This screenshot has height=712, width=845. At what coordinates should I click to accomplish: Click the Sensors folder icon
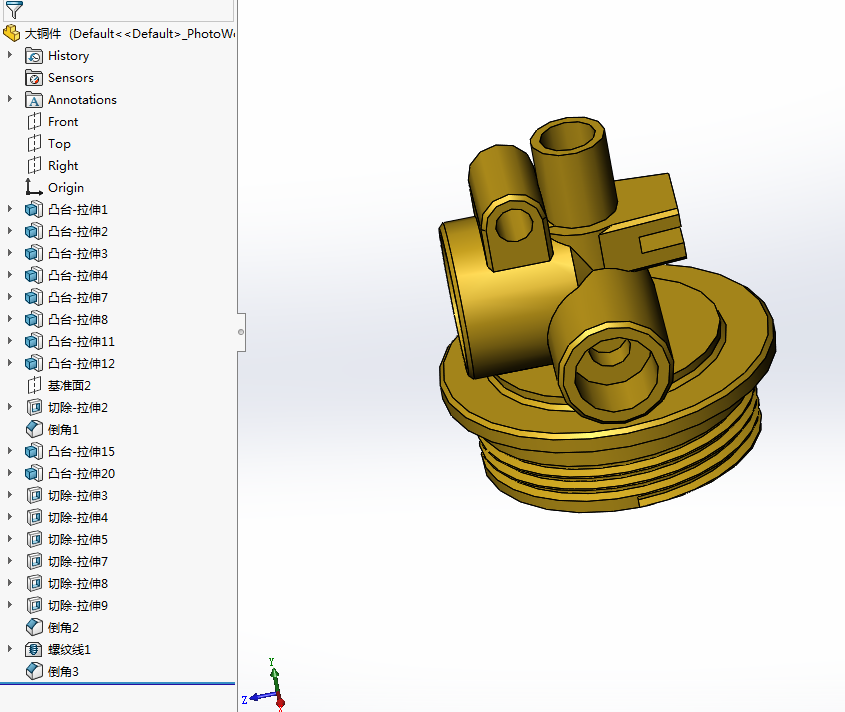click(34, 78)
